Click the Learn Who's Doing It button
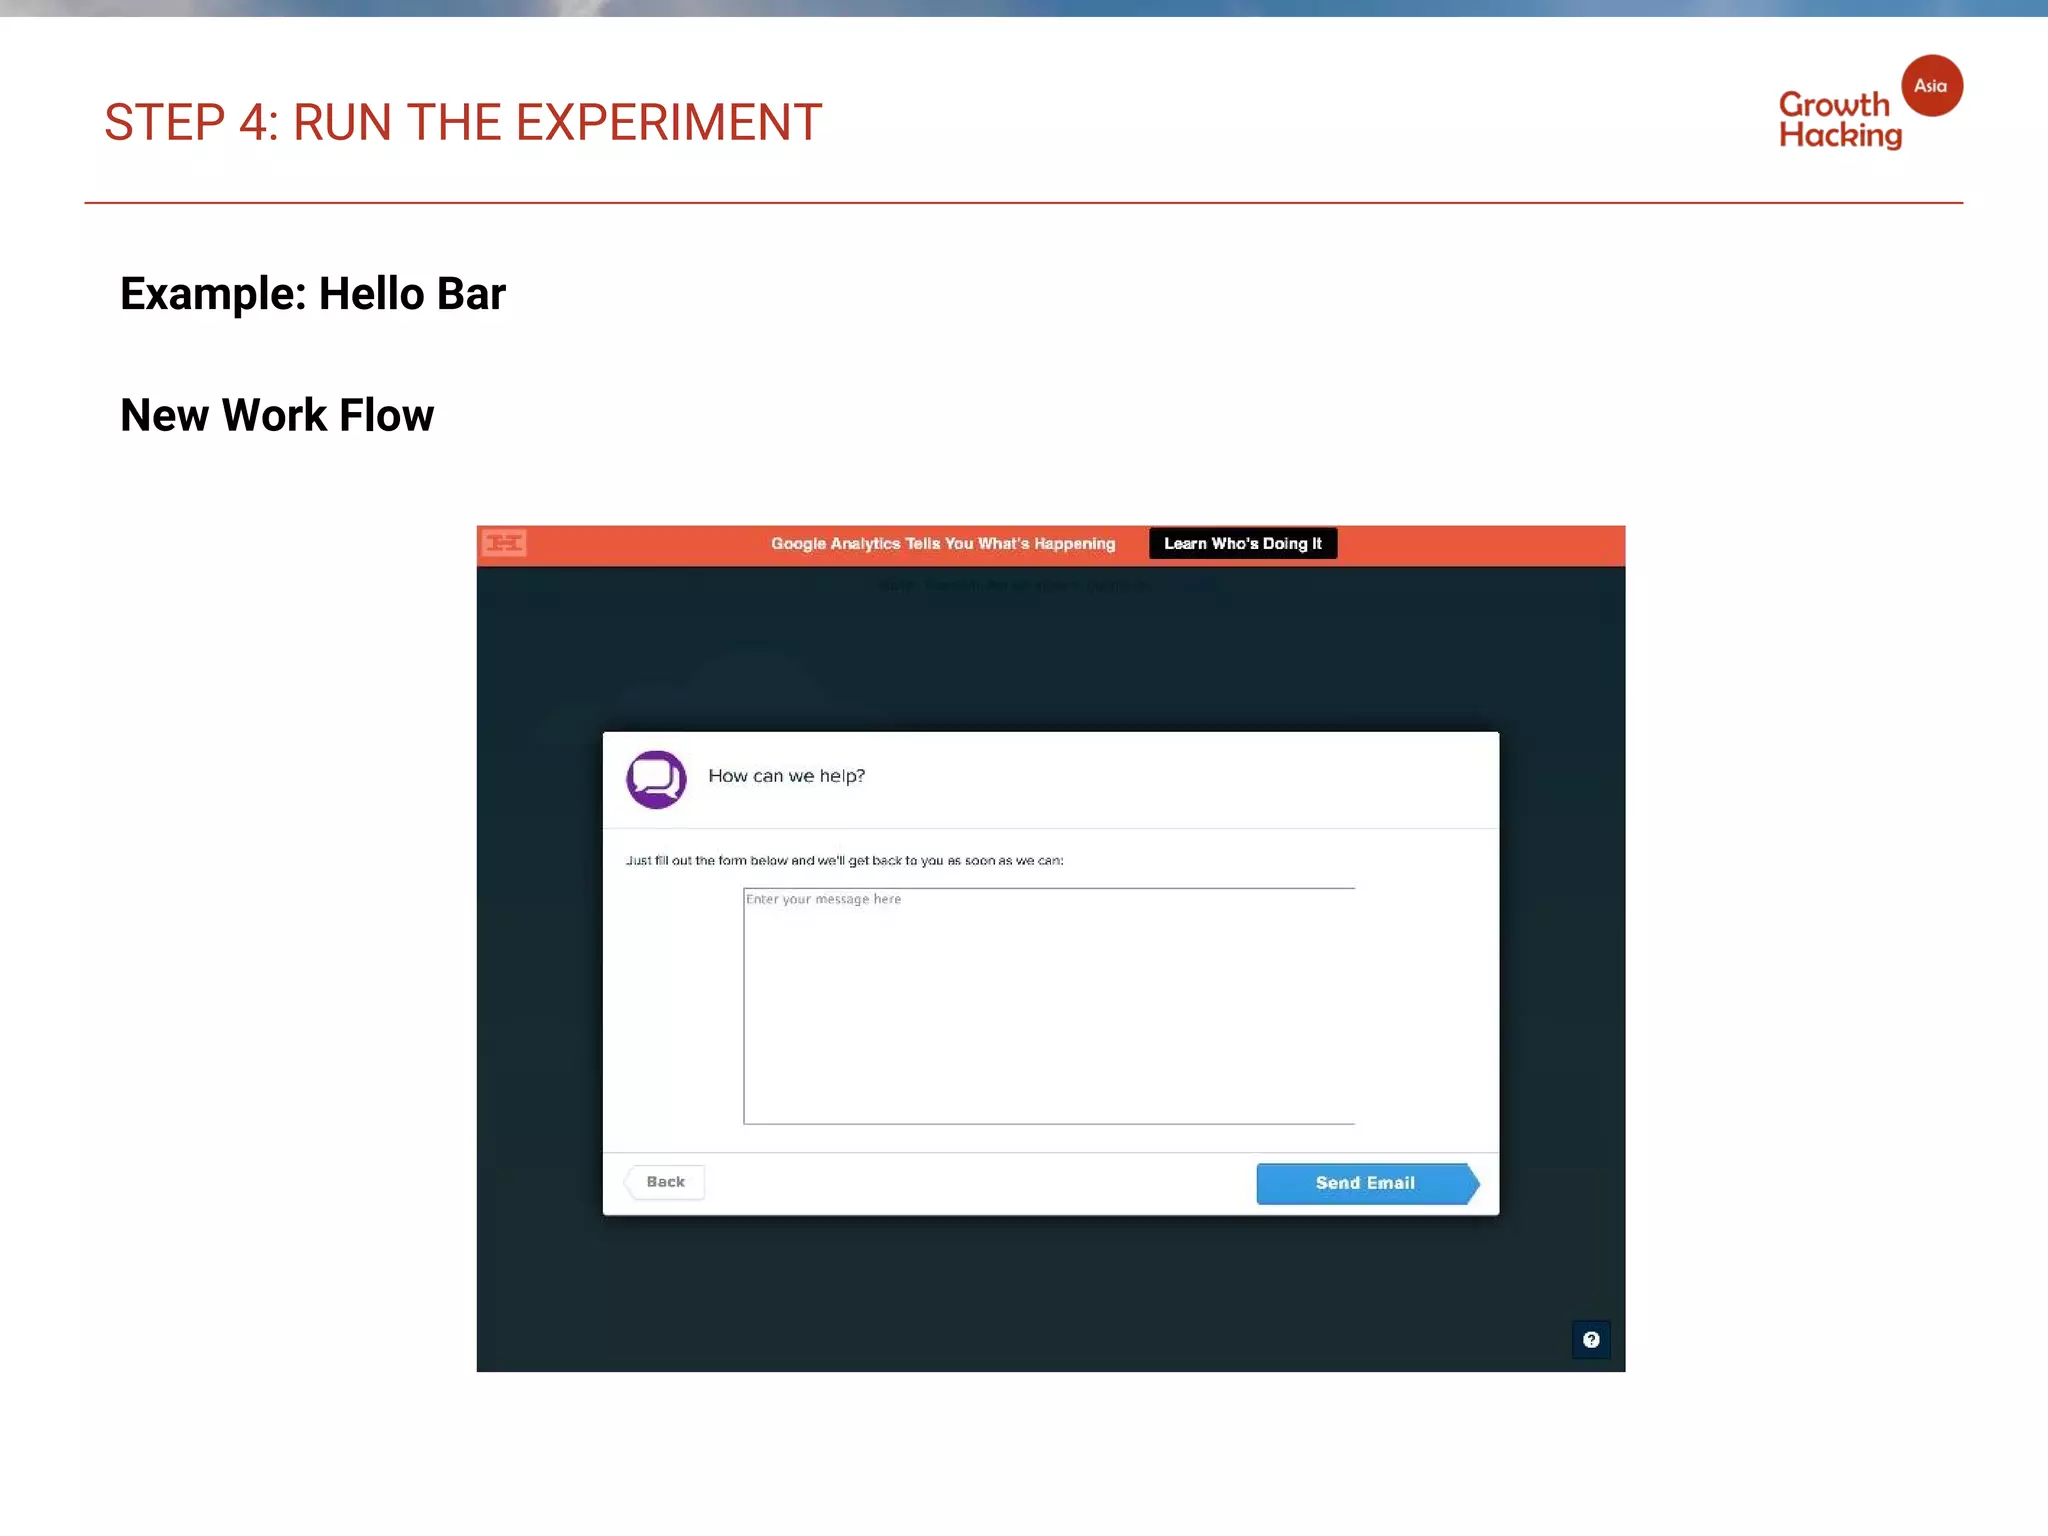The width and height of the screenshot is (2048, 1536). tap(1243, 543)
